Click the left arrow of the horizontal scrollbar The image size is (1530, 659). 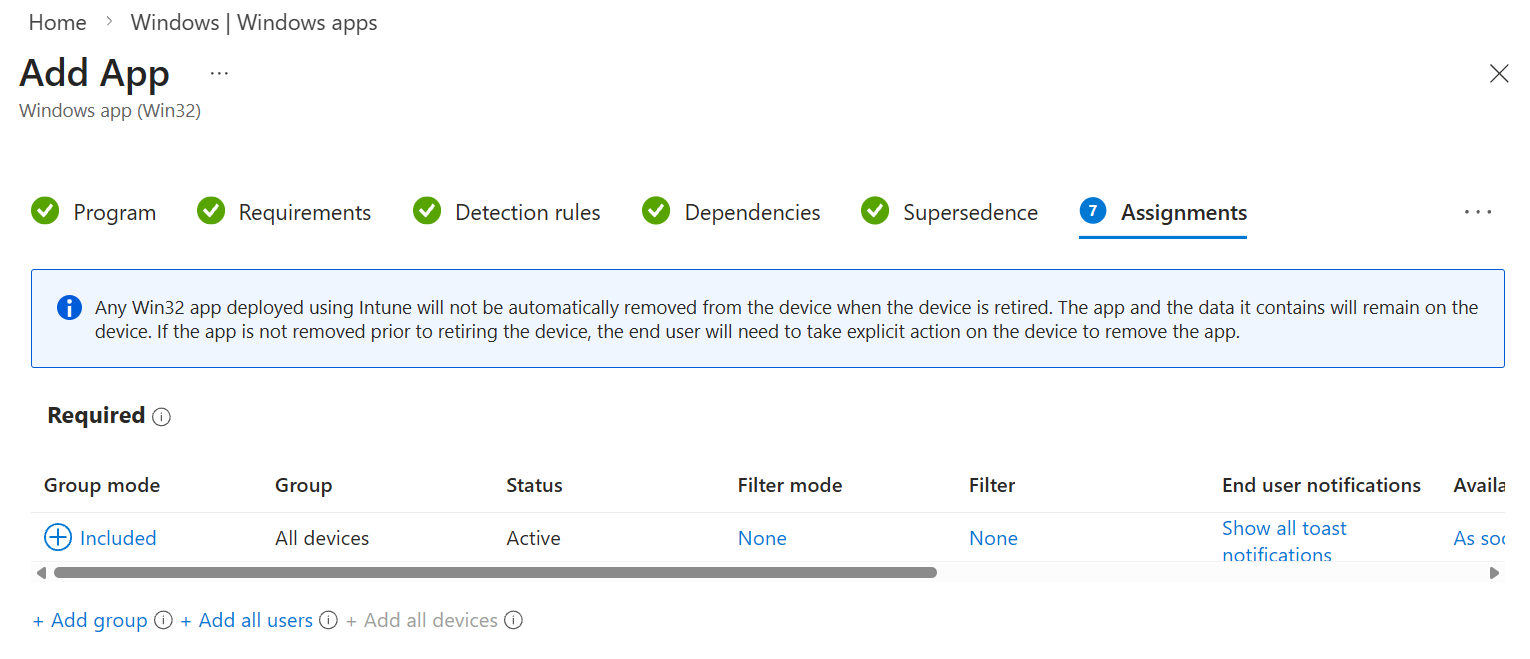41,572
